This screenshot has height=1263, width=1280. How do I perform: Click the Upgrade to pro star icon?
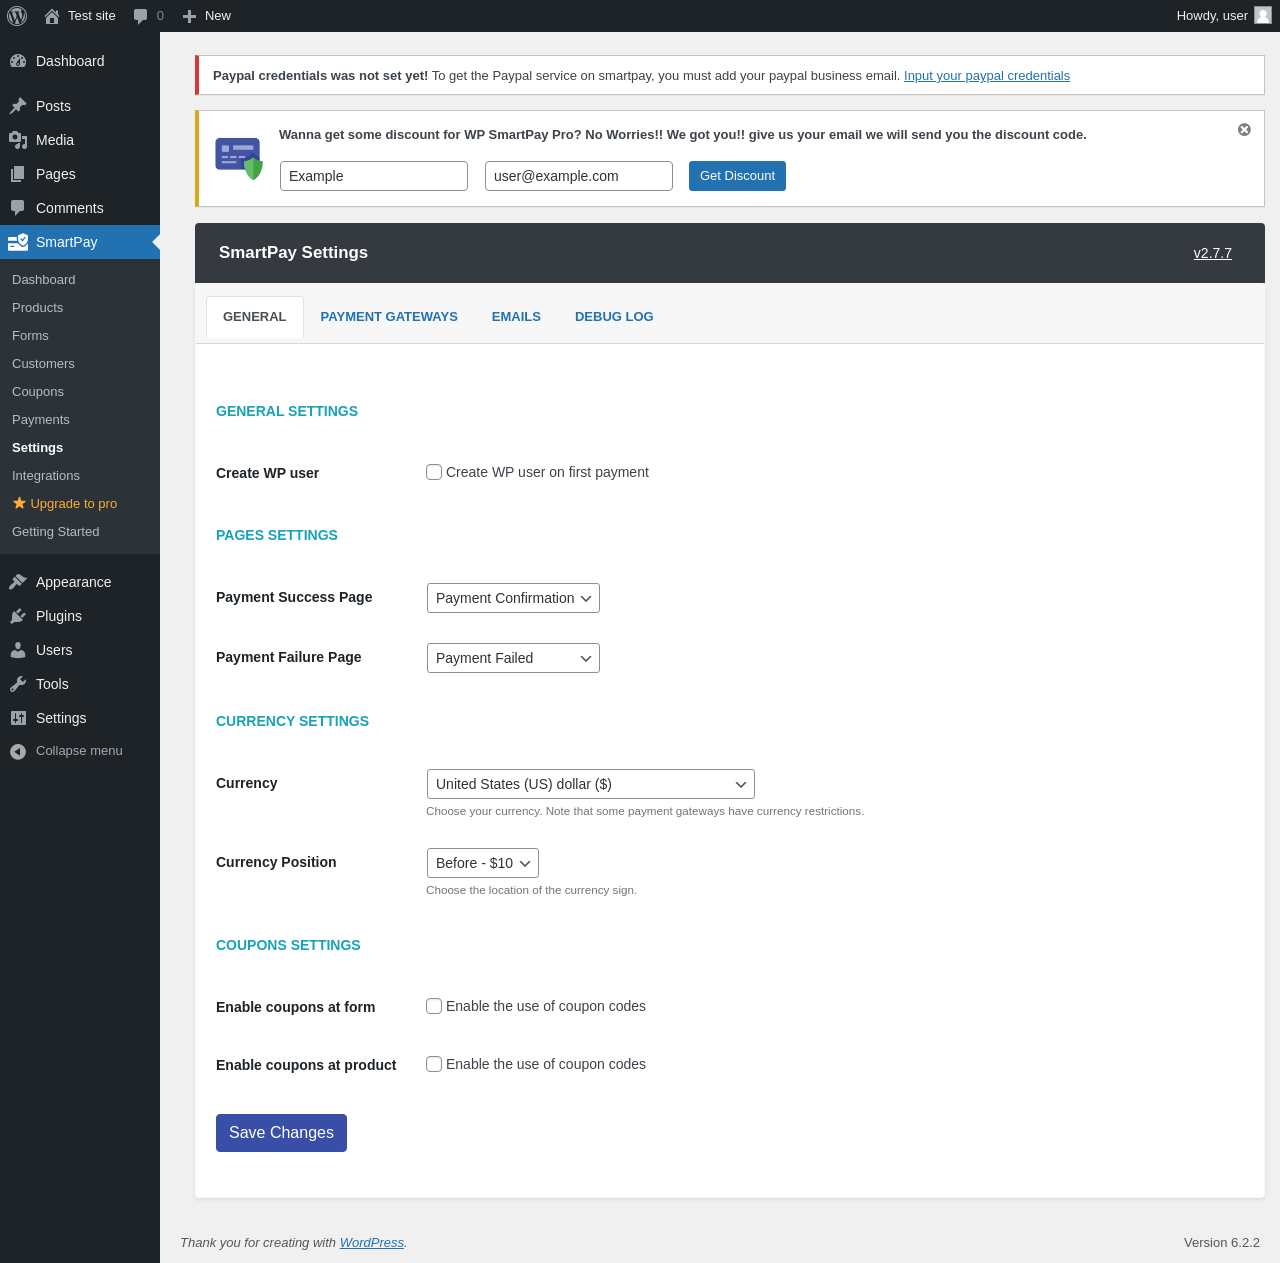pyautogui.click(x=19, y=503)
